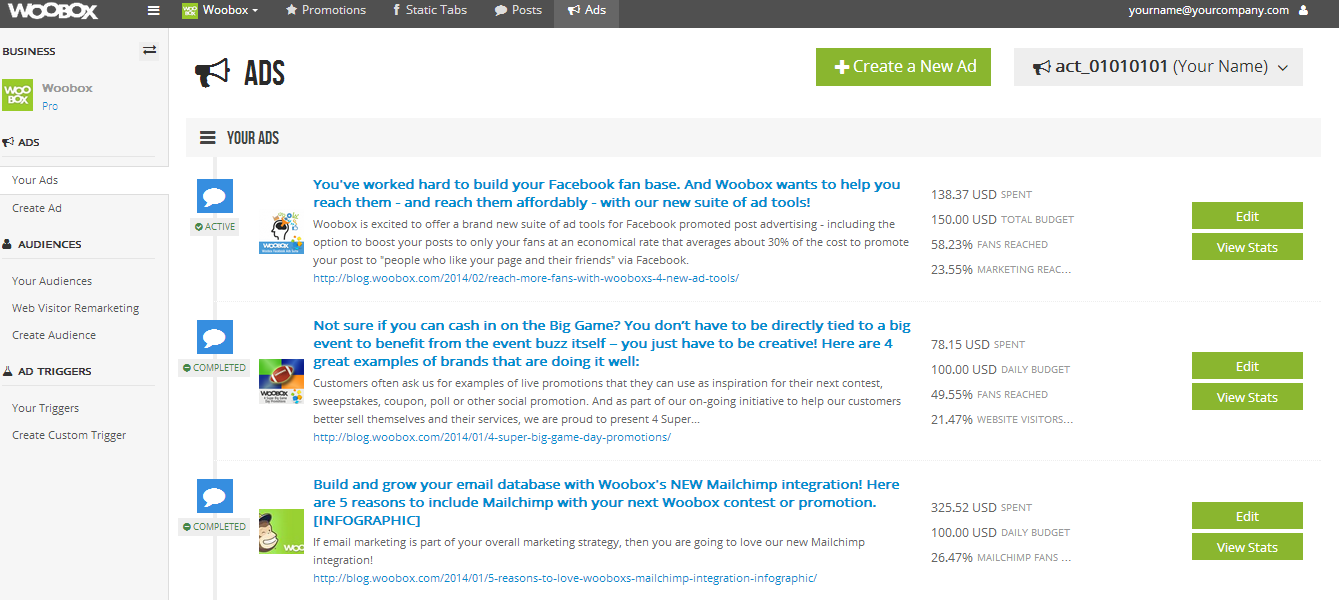The width and height of the screenshot is (1339, 600).
Task: Switch to the Static Tabs tab
Action: (x=430, y=10)
